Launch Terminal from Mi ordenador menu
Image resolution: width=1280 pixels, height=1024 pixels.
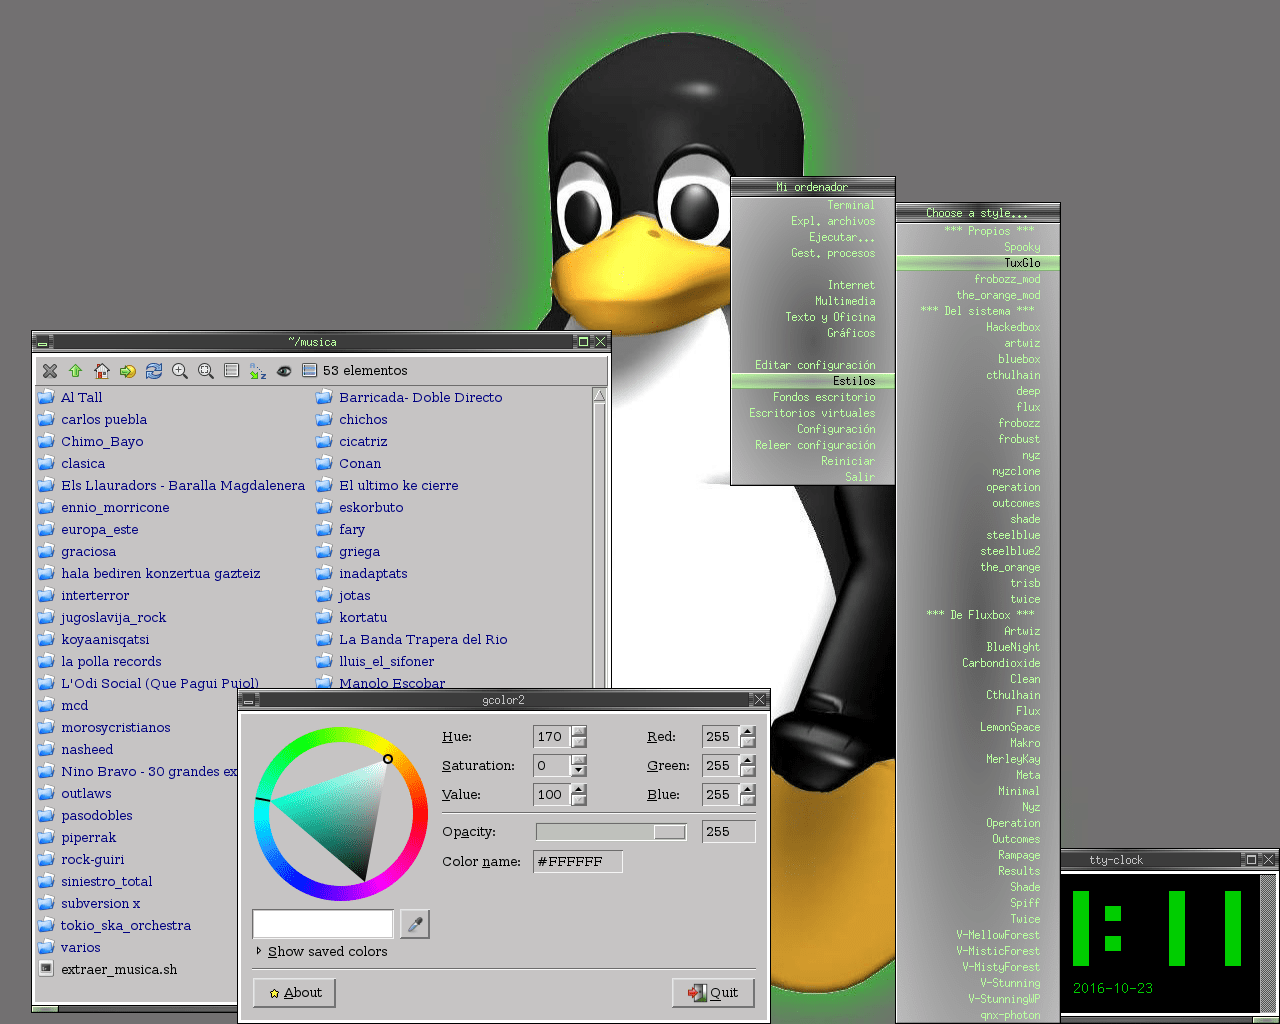click(813, 205)
